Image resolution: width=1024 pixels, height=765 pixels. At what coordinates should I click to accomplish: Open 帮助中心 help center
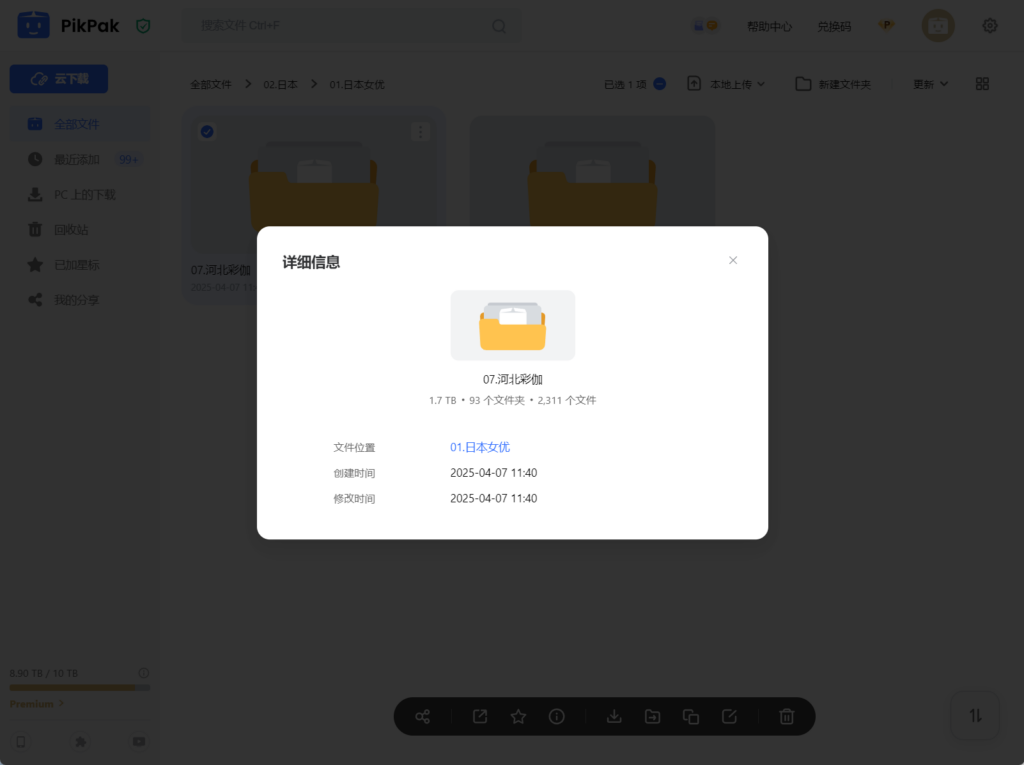coord(769,27)
